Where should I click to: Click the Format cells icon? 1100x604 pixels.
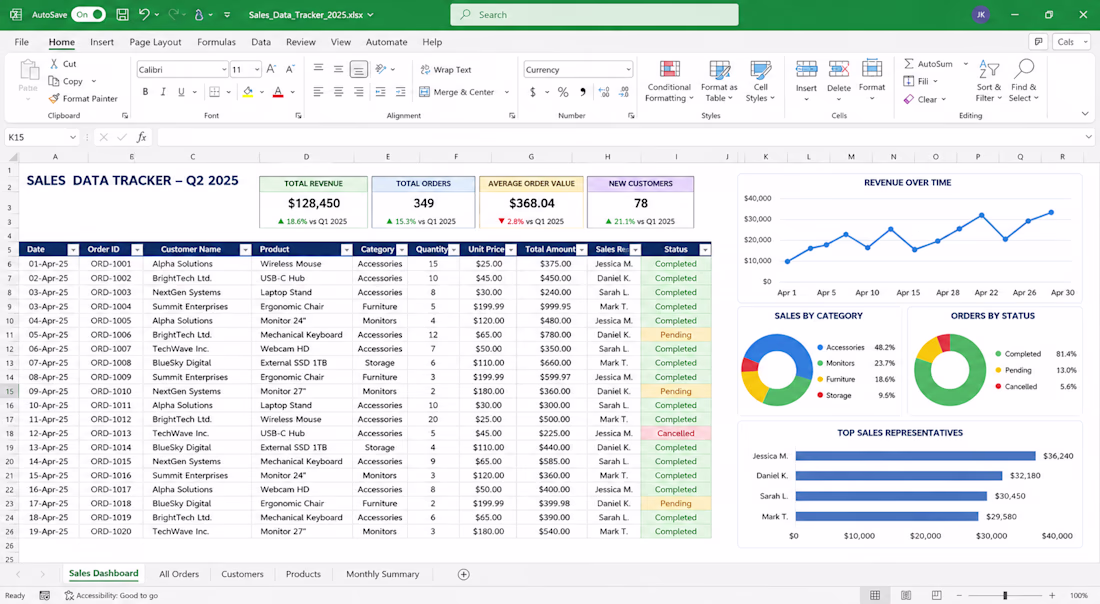(872, 69)
